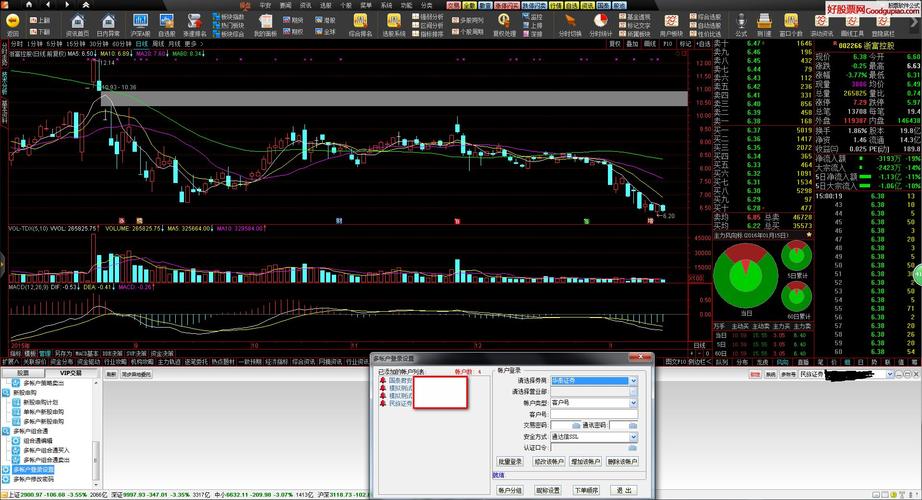The width and height of the screenshot is (922, 500).
Task: Click the forward triangle in title bar
Action: coord(67,5)
